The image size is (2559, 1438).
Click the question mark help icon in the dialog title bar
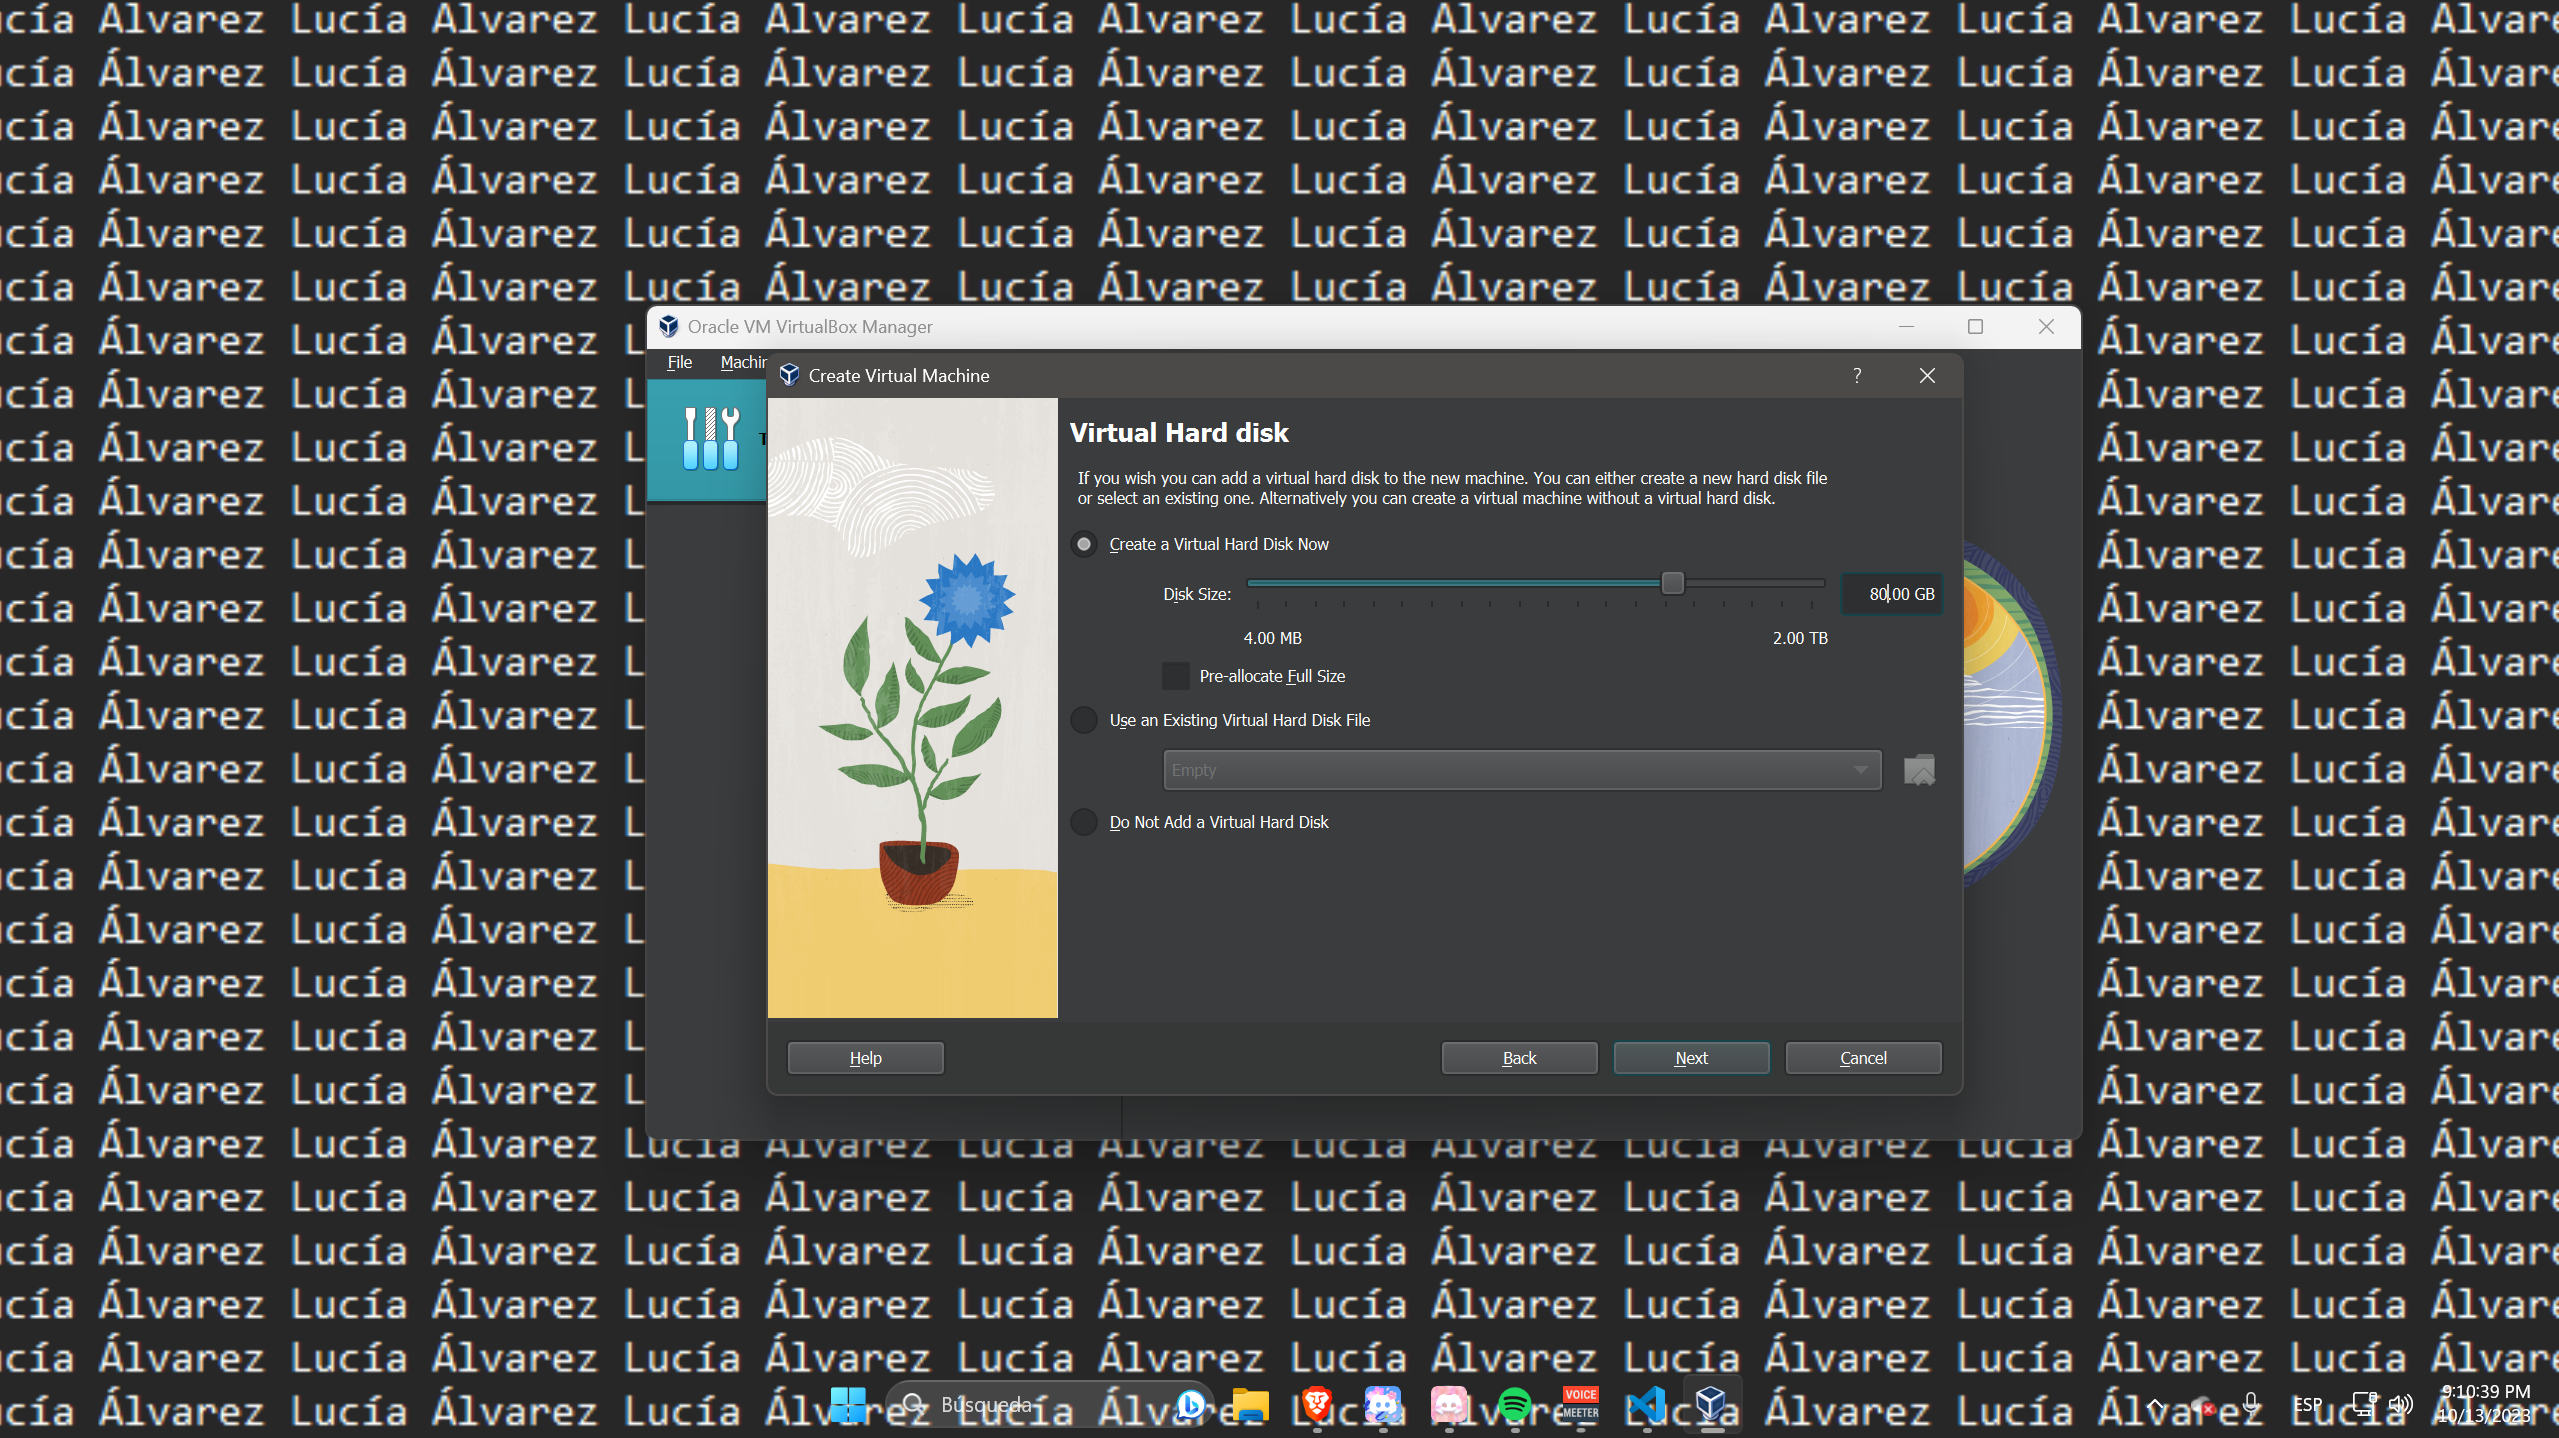click(x=1857, y=376)
